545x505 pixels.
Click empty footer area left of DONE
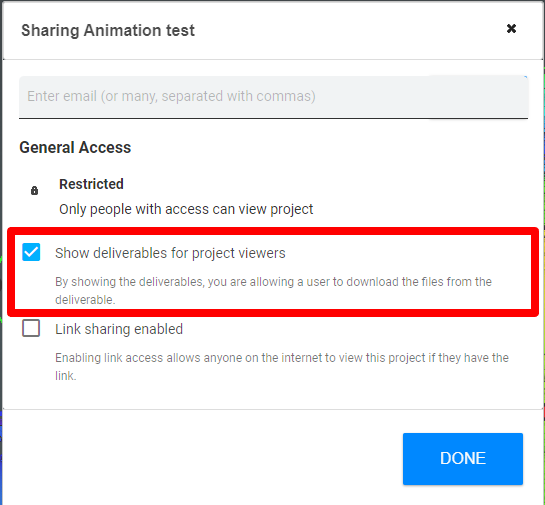[x=202, y=458]
